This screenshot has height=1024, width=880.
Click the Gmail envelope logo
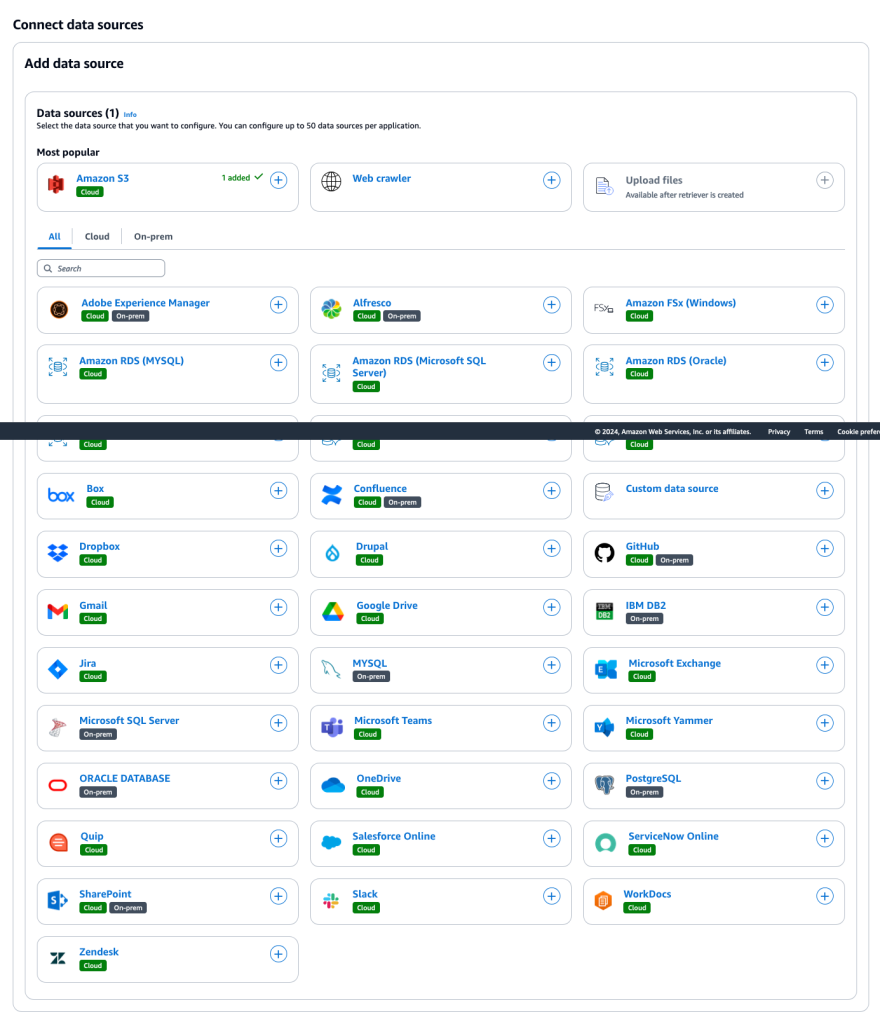pos(58,611)
